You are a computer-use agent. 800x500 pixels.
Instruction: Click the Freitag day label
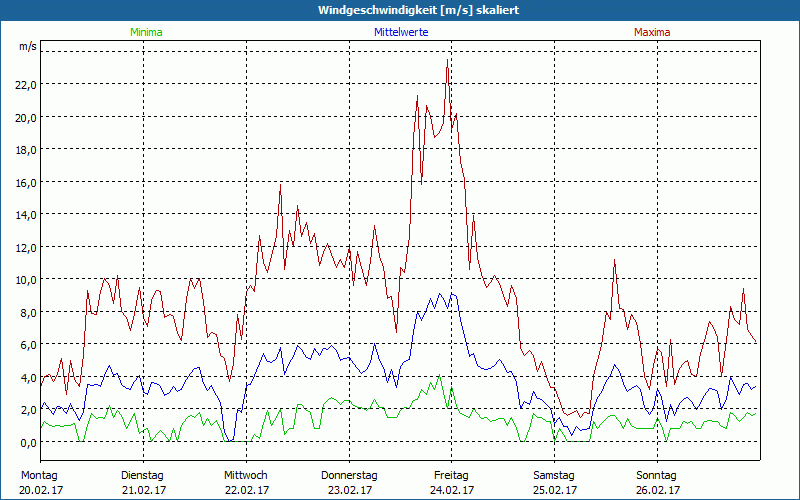451,476
